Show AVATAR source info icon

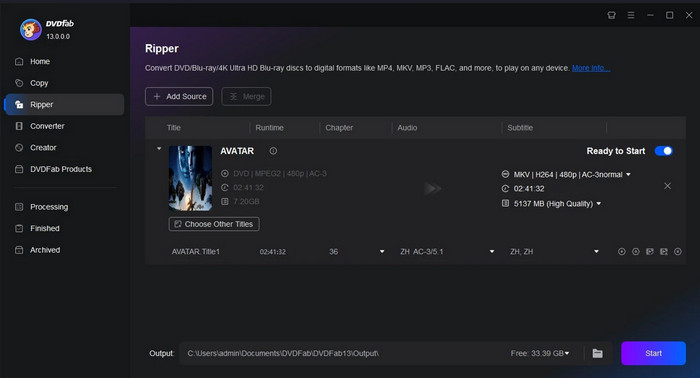pos(273,151)
